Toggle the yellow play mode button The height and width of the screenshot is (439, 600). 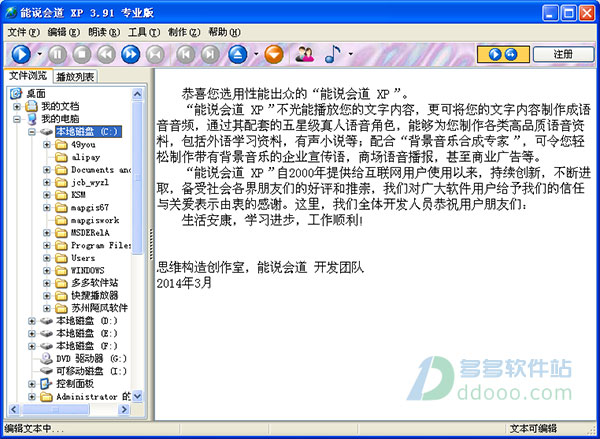pos(503,54)
